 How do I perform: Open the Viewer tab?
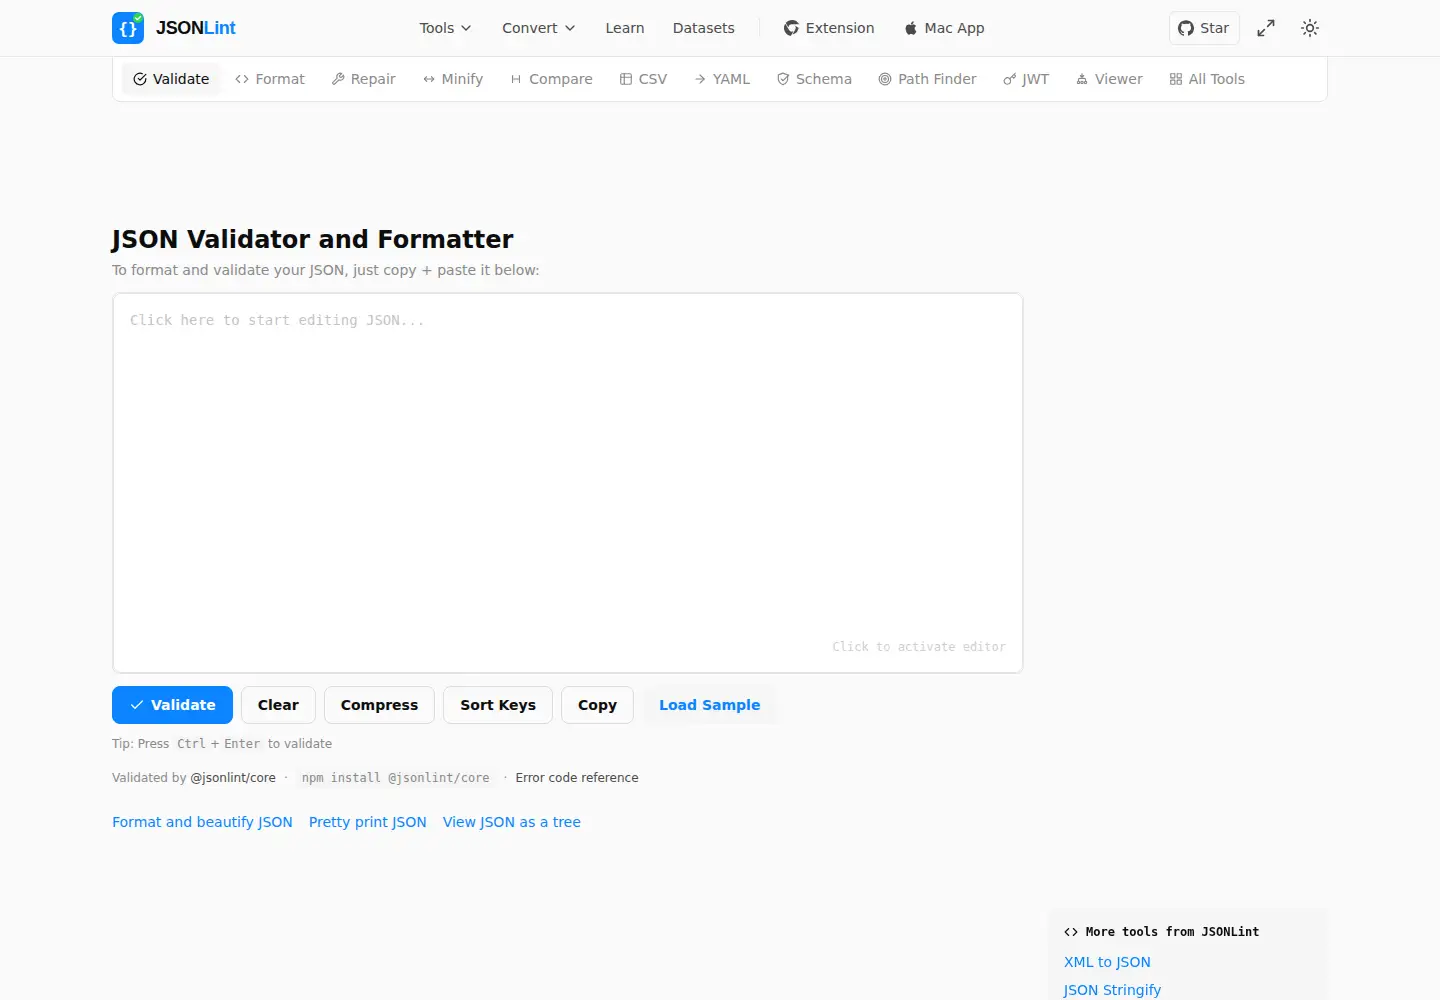[1109, 79]
